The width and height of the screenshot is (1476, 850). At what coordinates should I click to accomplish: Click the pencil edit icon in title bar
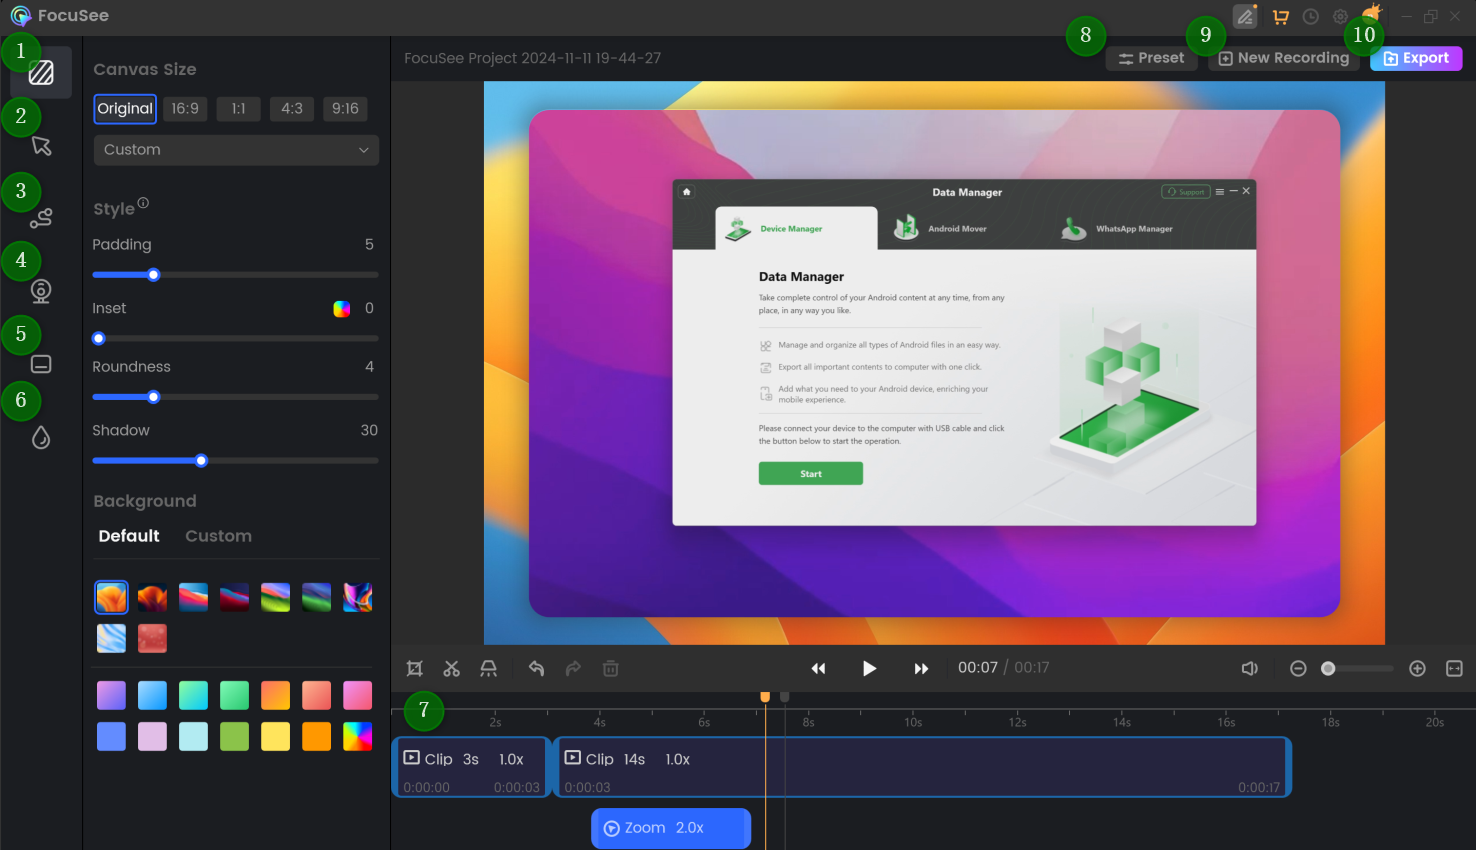[x=1245, y=16]
